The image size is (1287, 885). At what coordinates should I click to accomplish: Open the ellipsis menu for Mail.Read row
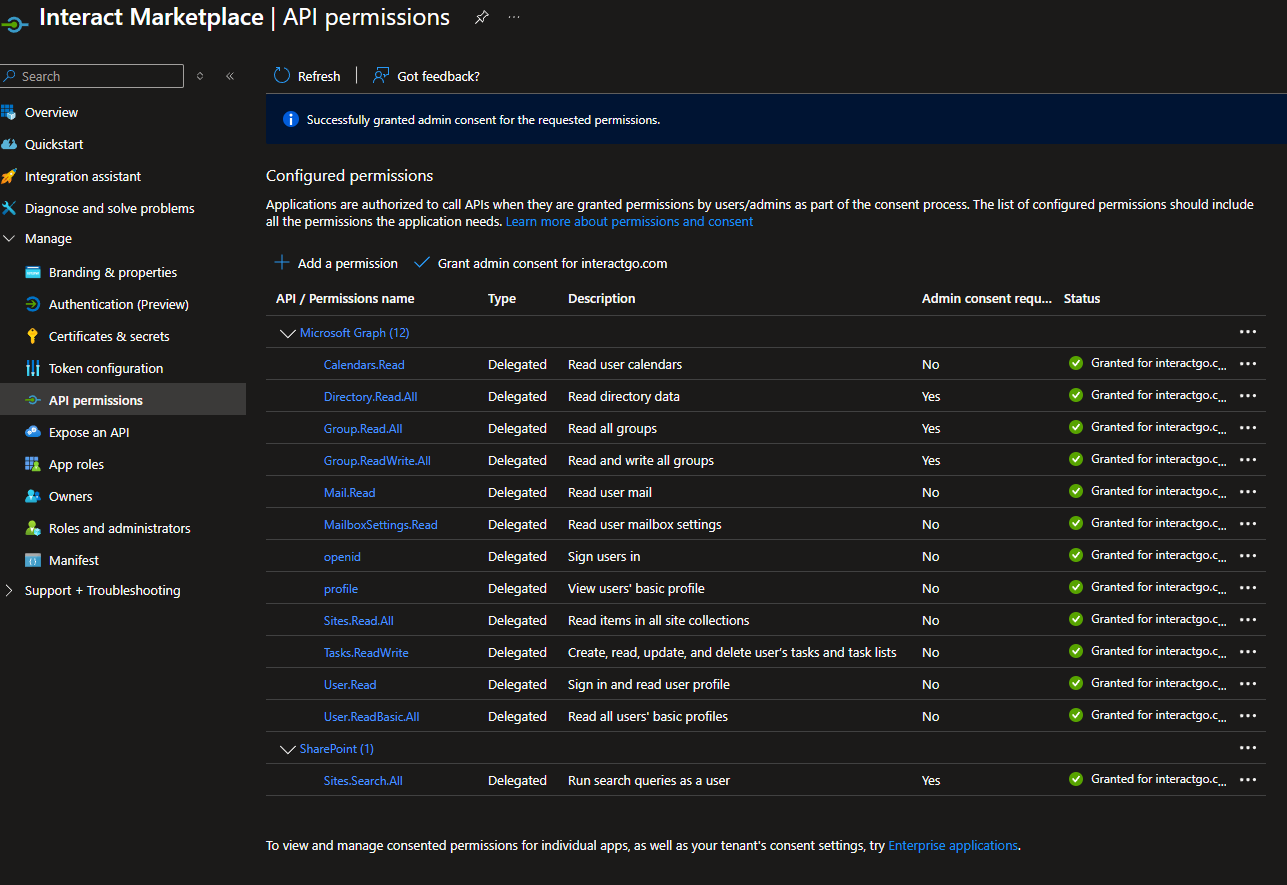pyautogui.click(x=1248, y=492)
